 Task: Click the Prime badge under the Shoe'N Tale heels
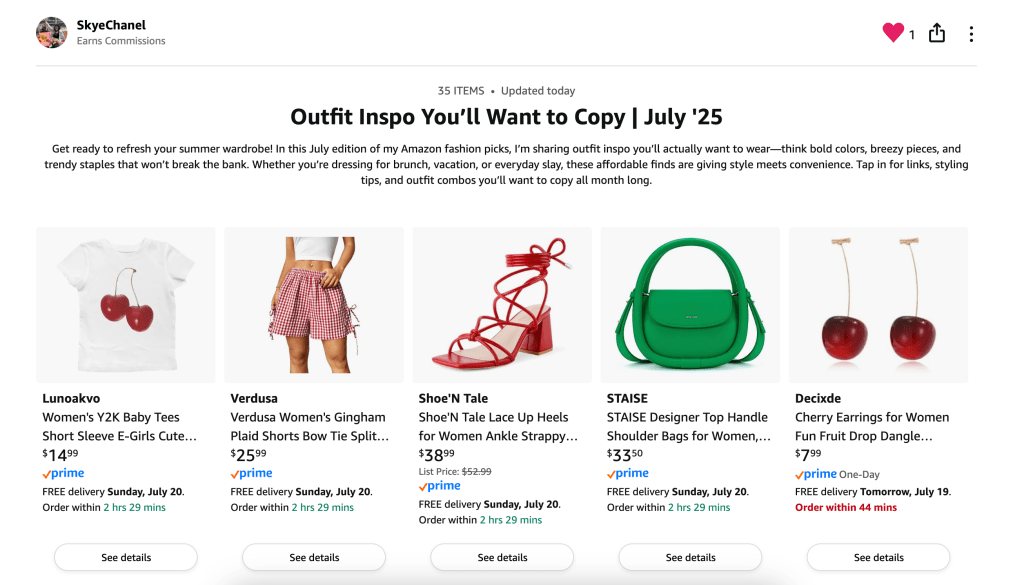click(439, 485)
